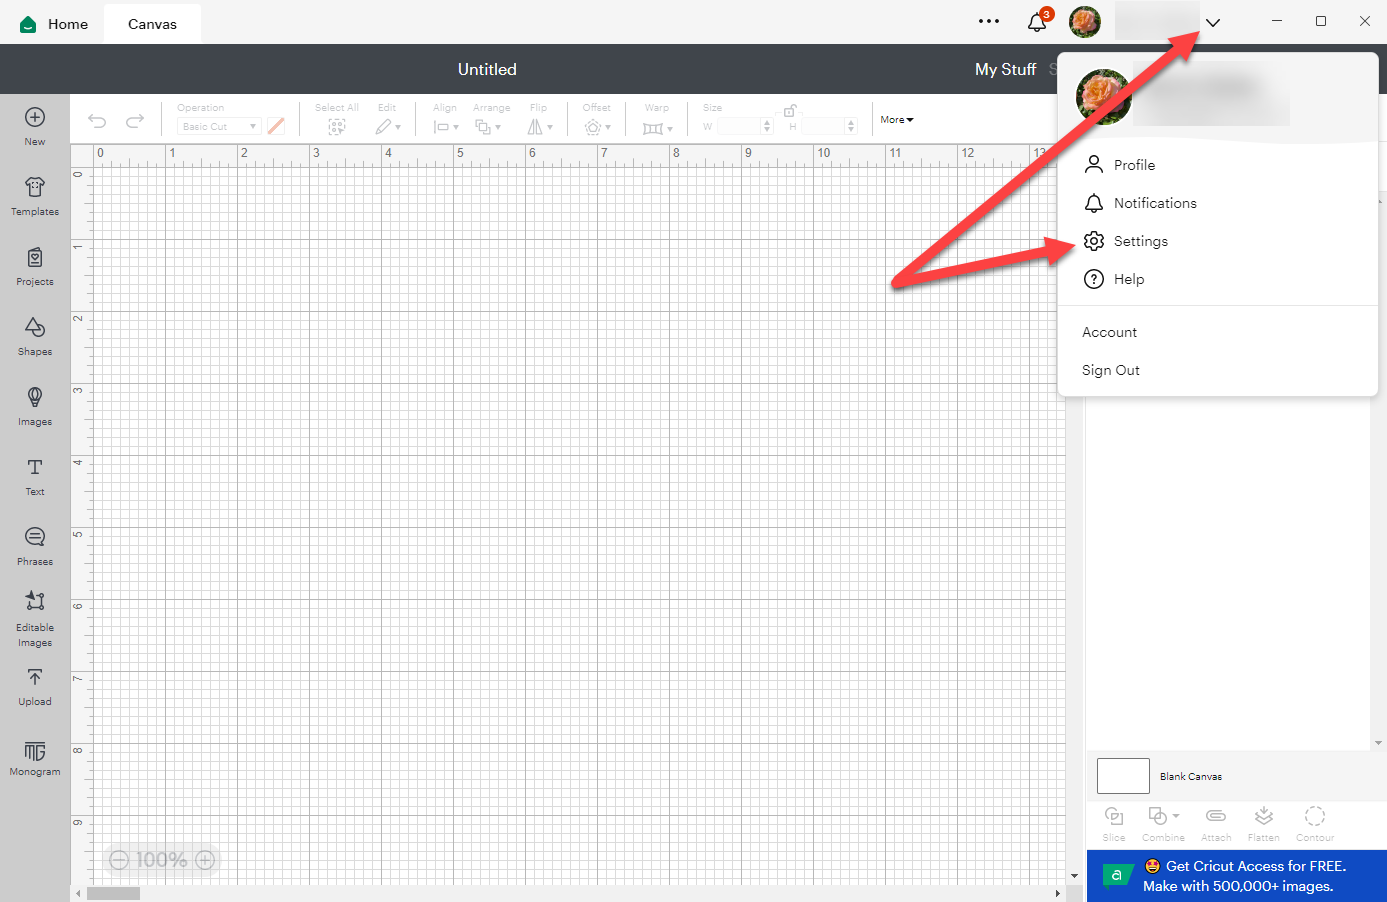Open the Shapes tool

[35, 336]
